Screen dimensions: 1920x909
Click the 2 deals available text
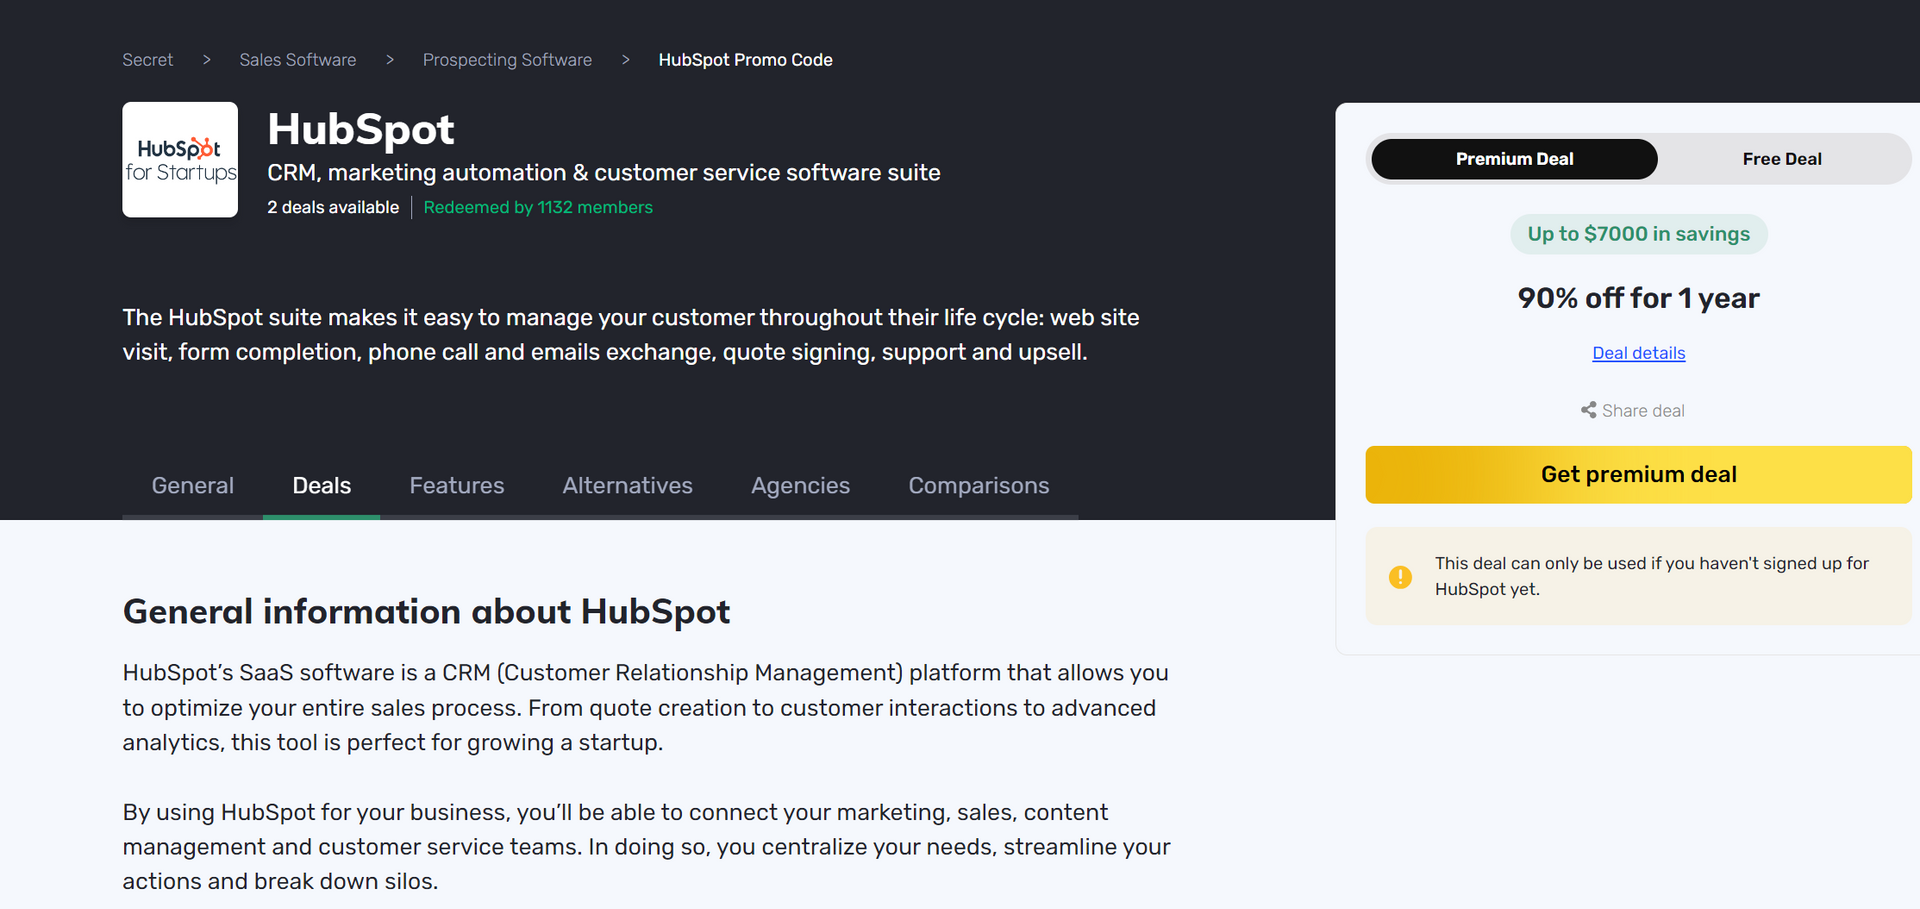(x=333, y=207)
